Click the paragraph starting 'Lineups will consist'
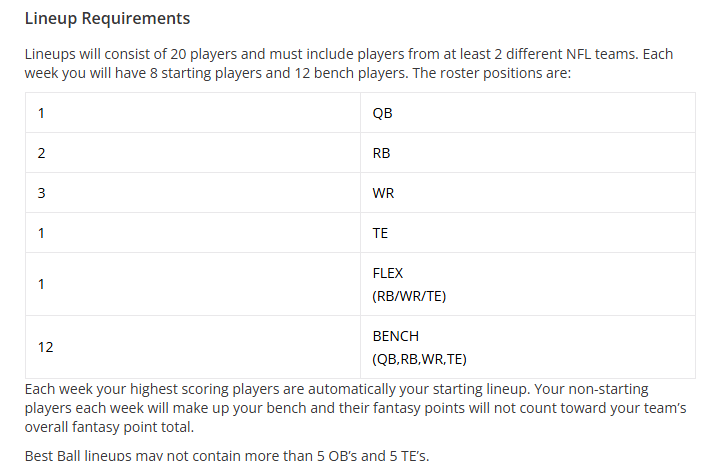717x469 pixels. tap(349, 64)
